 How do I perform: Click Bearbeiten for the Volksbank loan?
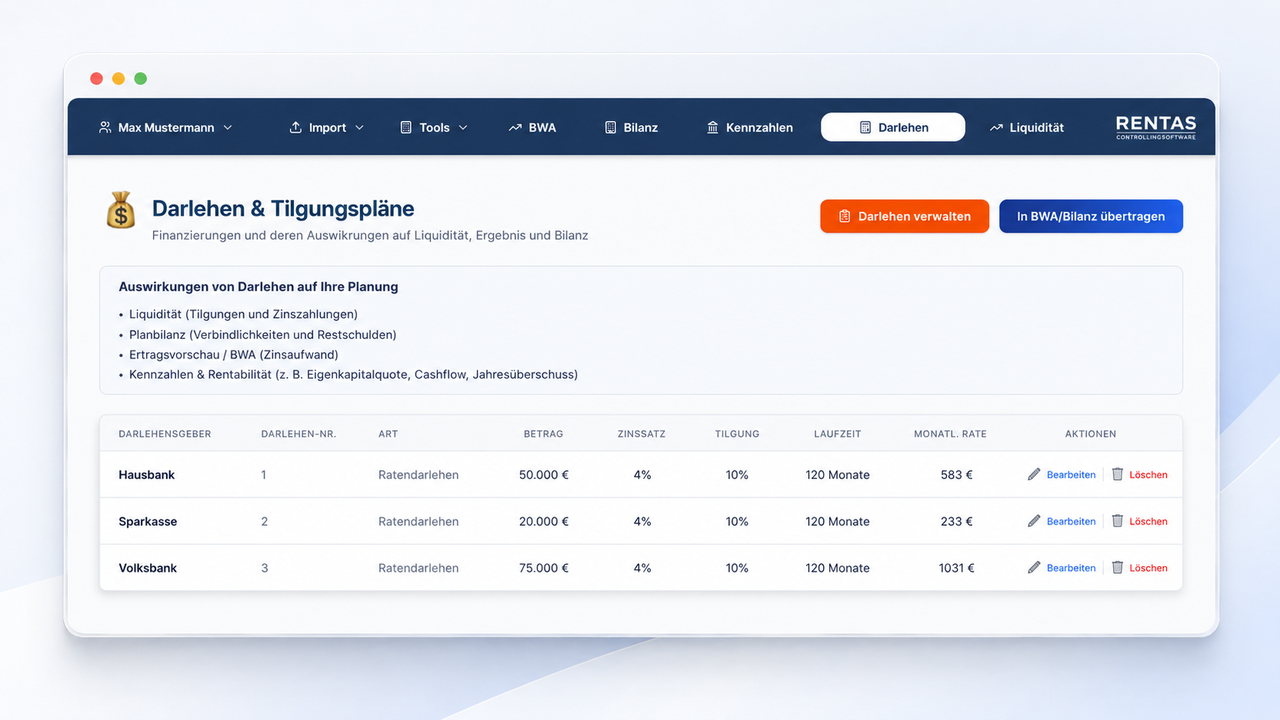1071,568
